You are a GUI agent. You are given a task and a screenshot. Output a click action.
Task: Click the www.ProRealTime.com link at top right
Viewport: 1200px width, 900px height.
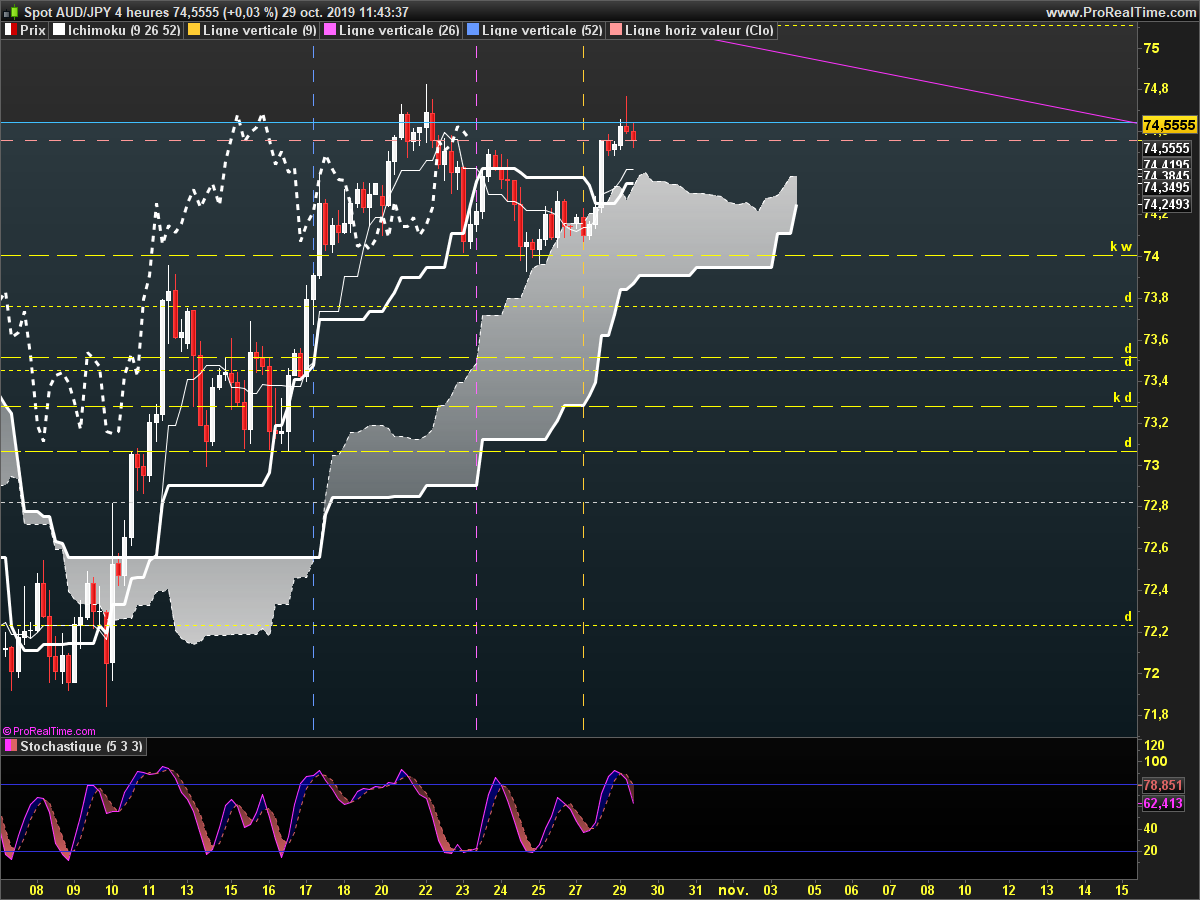click(x=1120, y=12)
